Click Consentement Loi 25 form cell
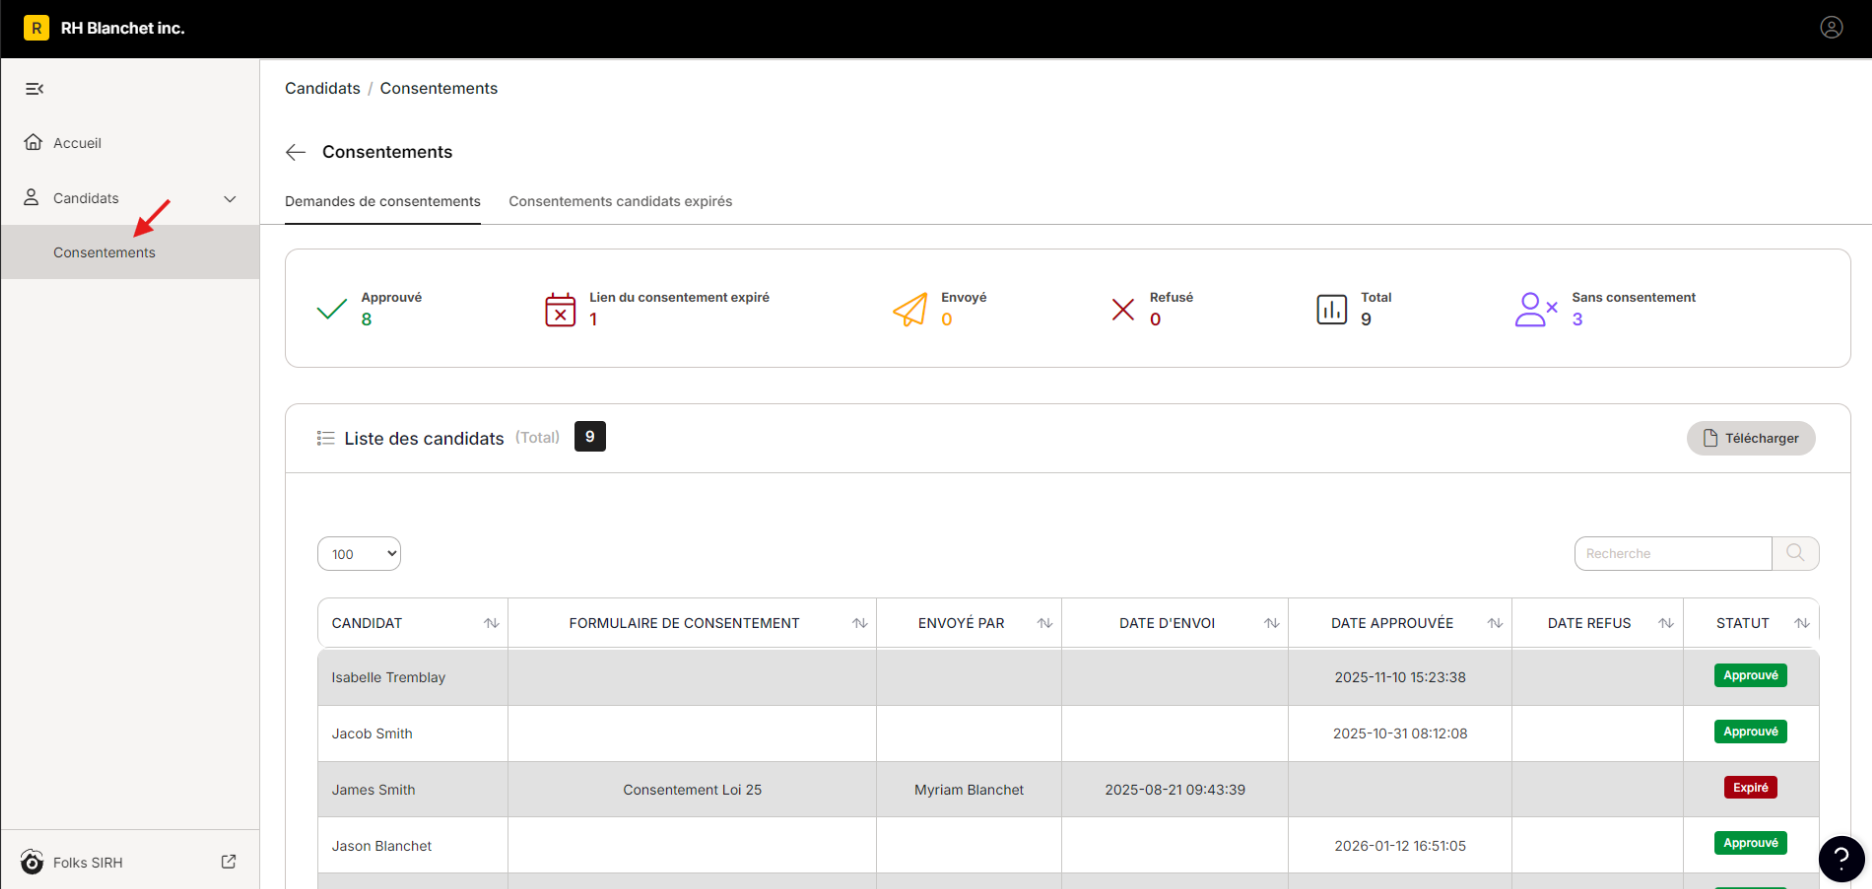 tap(692, 789)
